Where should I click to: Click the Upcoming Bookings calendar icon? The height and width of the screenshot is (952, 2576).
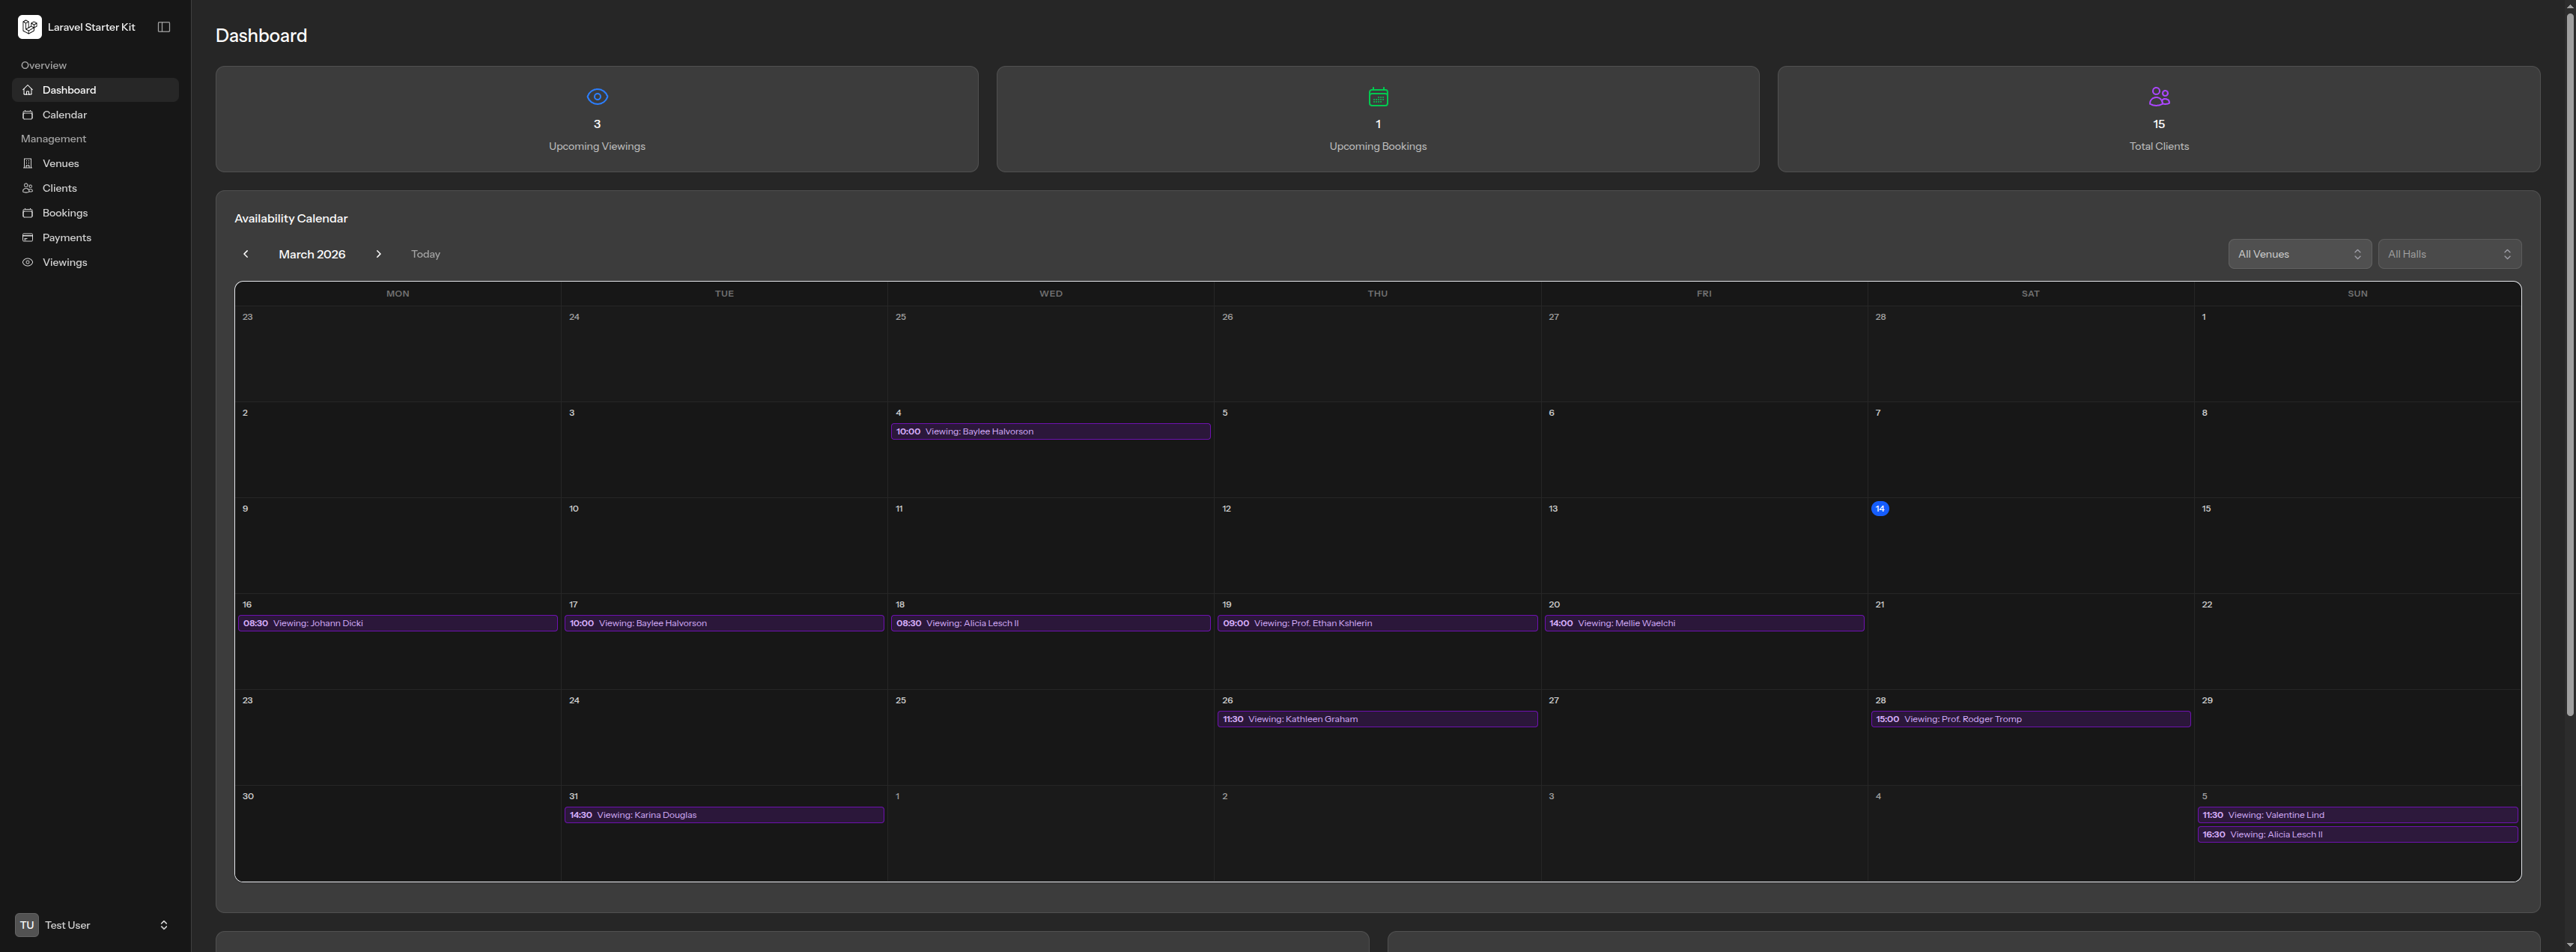(1378, 96)
